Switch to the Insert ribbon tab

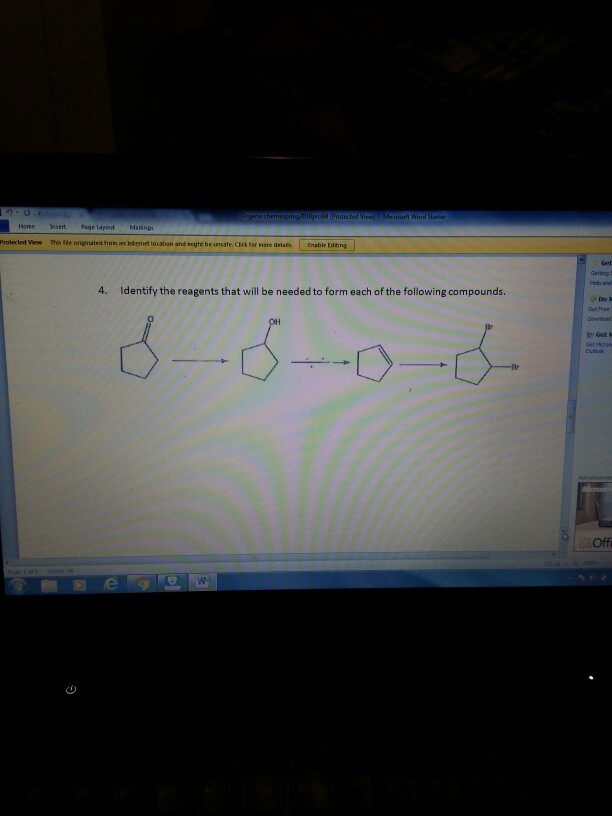coord(58,226)
